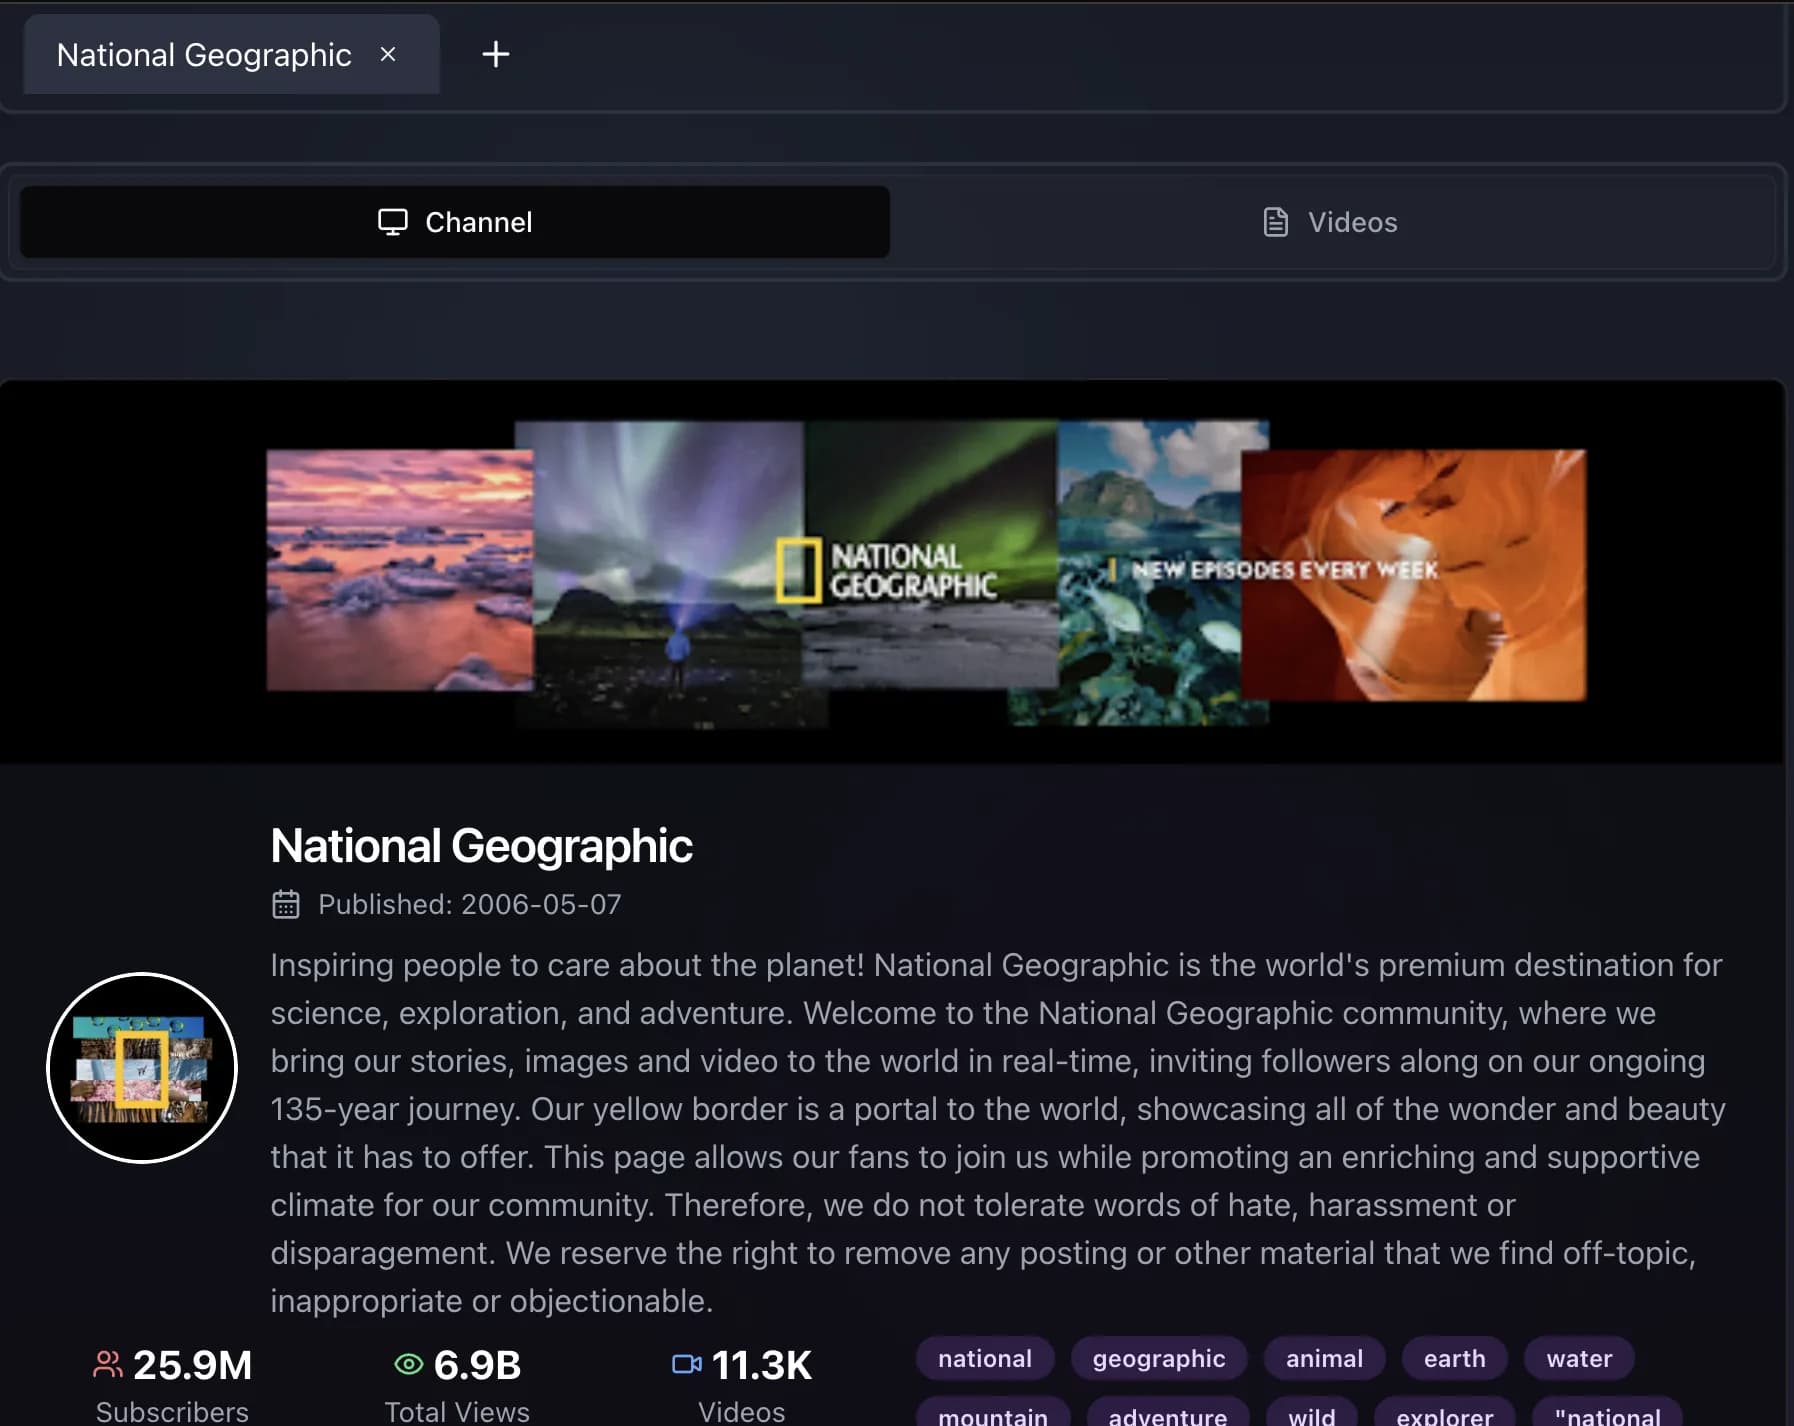Click the 'earth' tag
This screenshot has height=1426, width=1794.
point(1454,1358)
